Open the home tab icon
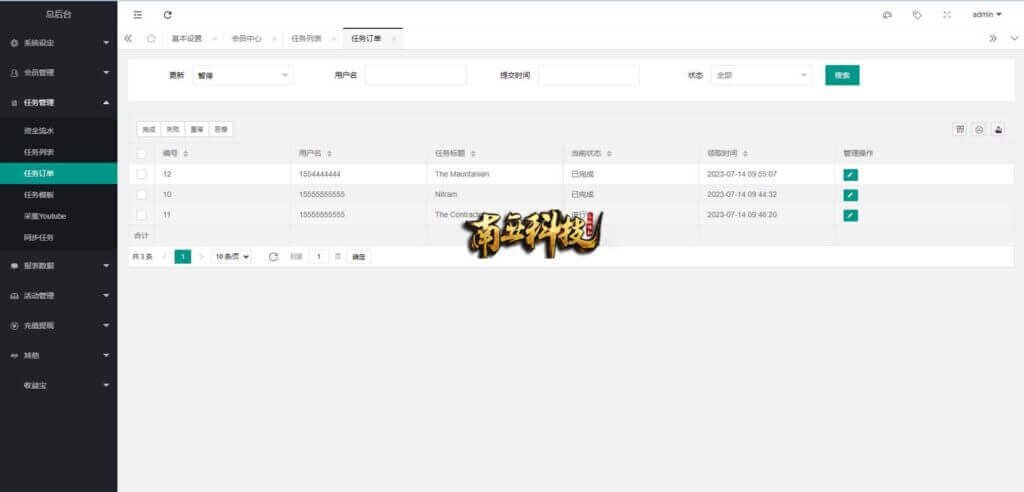Screen dimensions: 1024x492 (151, 39)
